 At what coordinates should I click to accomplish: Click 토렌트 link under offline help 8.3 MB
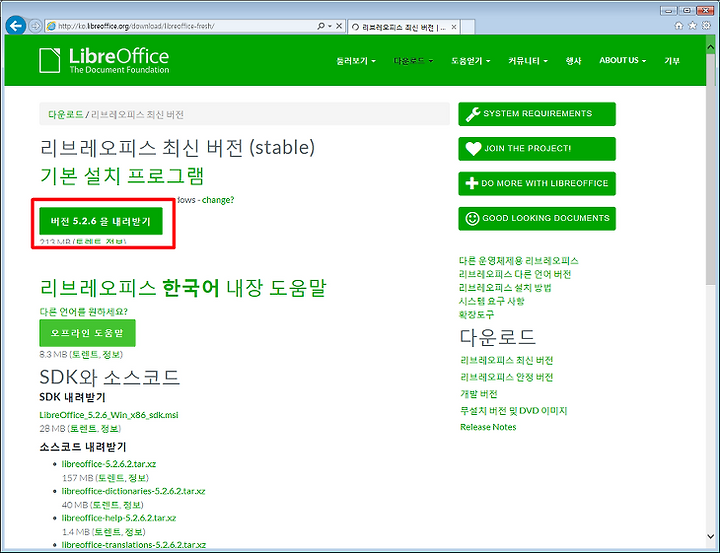tap(84, 355)
